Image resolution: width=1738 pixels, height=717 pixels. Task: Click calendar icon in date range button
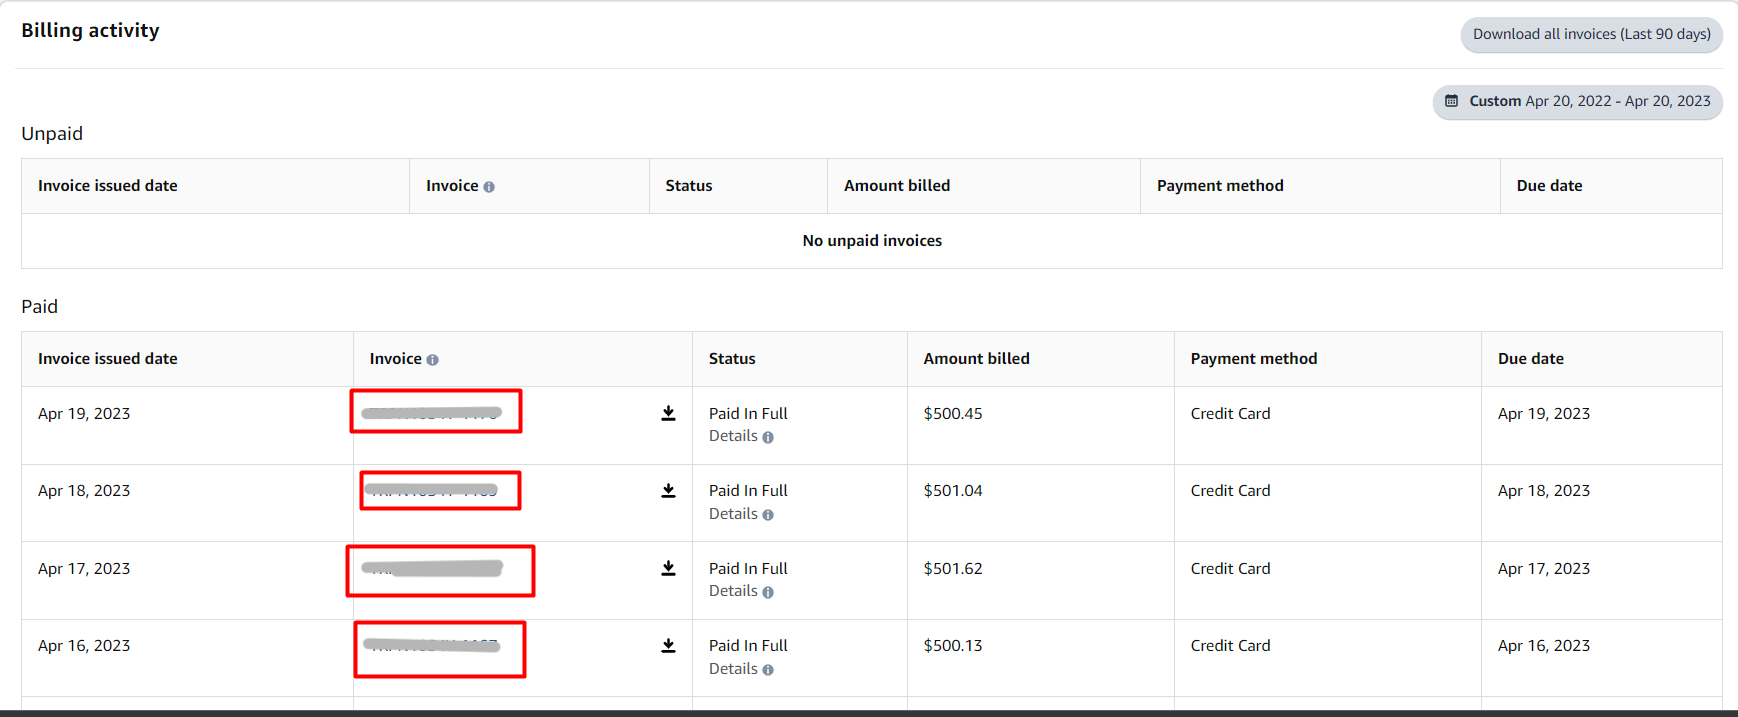click(x=1452, y=101)
